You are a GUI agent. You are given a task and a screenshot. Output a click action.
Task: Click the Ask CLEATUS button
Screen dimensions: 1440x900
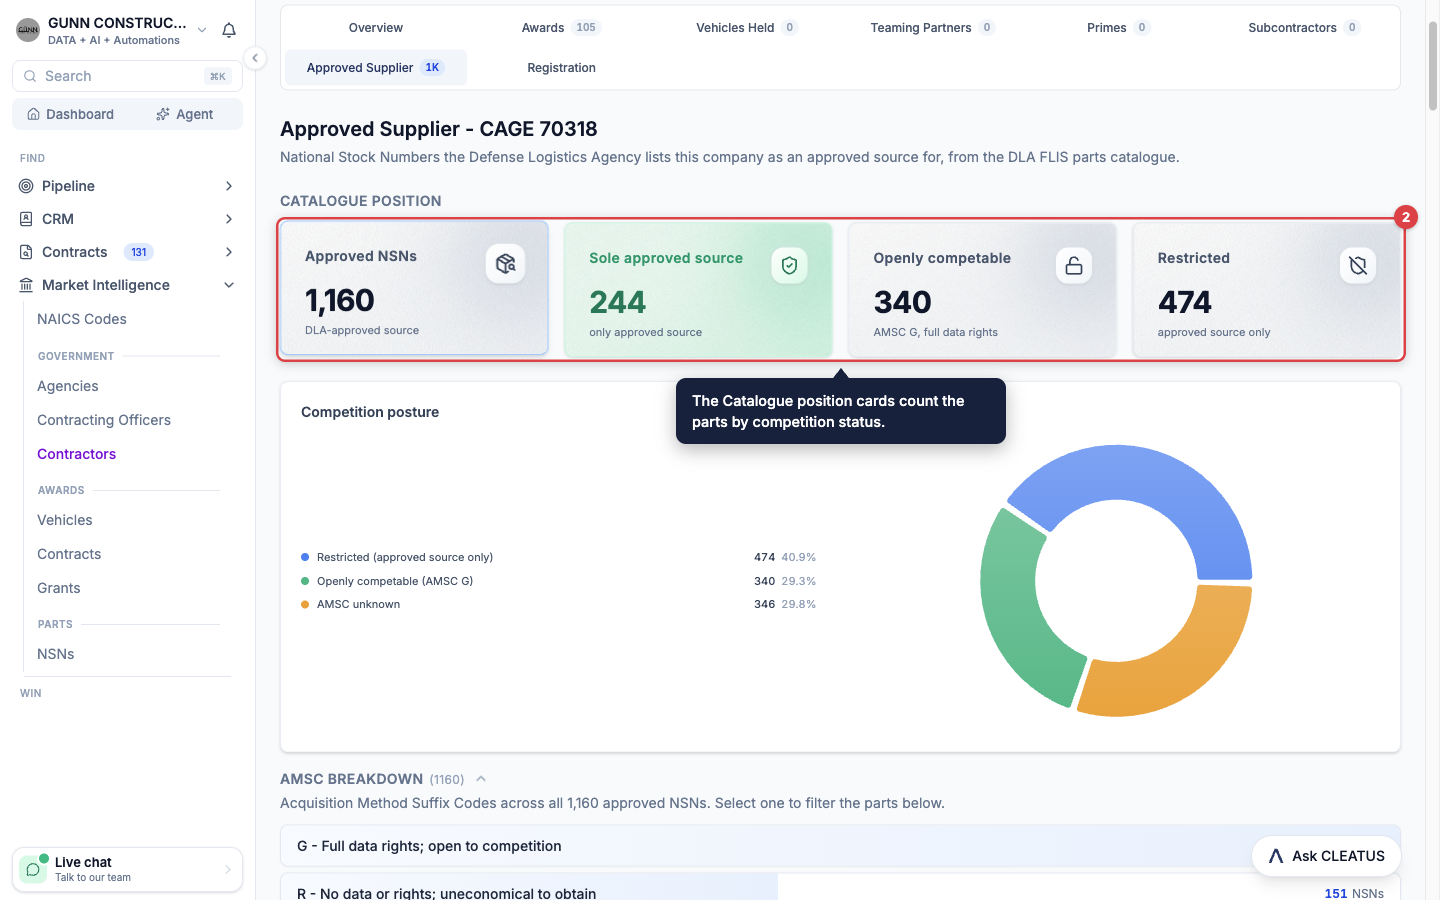click(1326, 856)
